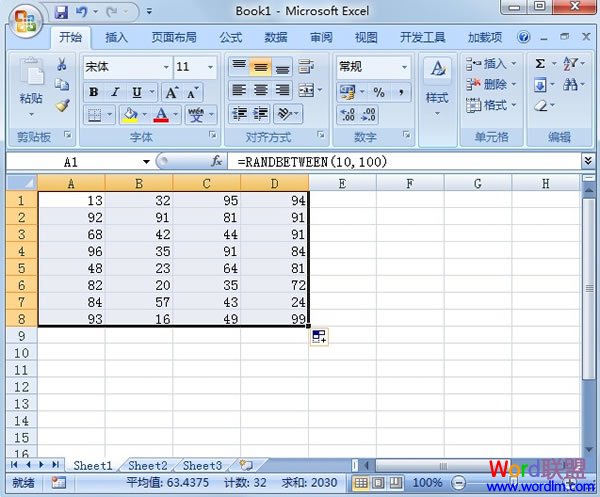The height and width of the screenshot is (497, 600).
Task: Click the zoom out minus button
Action: (458, 483)
